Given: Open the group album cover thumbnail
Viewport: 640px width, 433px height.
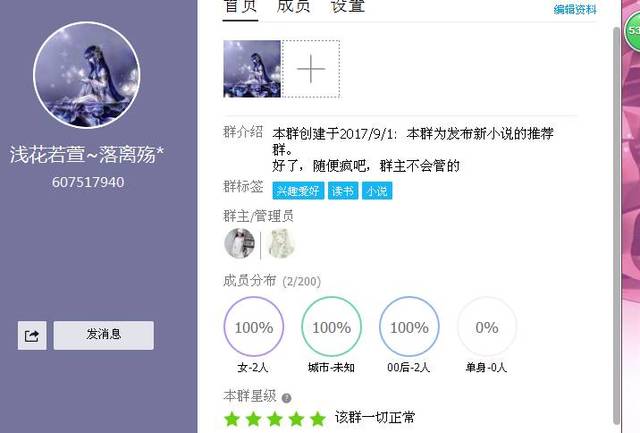Looking at the screenshot, I should 252,69.
